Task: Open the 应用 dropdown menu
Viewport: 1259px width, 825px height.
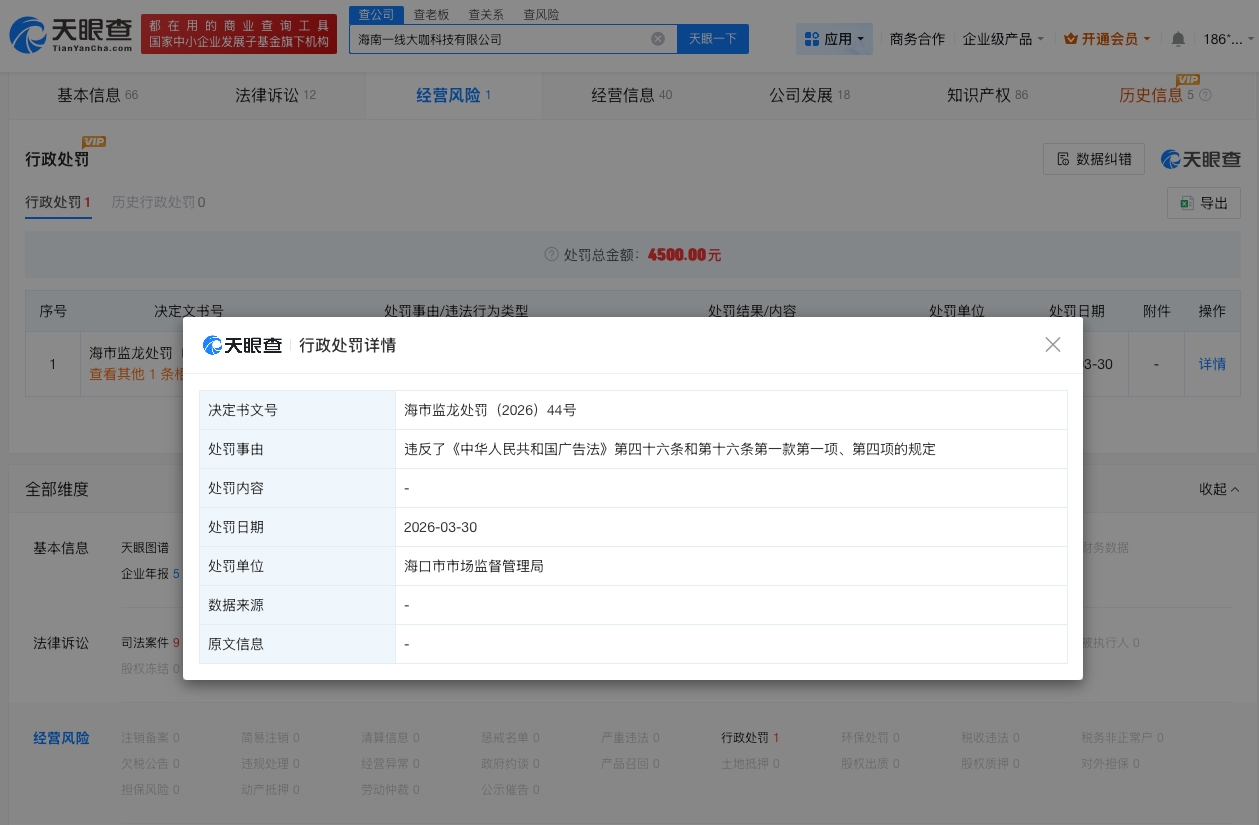Action: coord(835,39)
